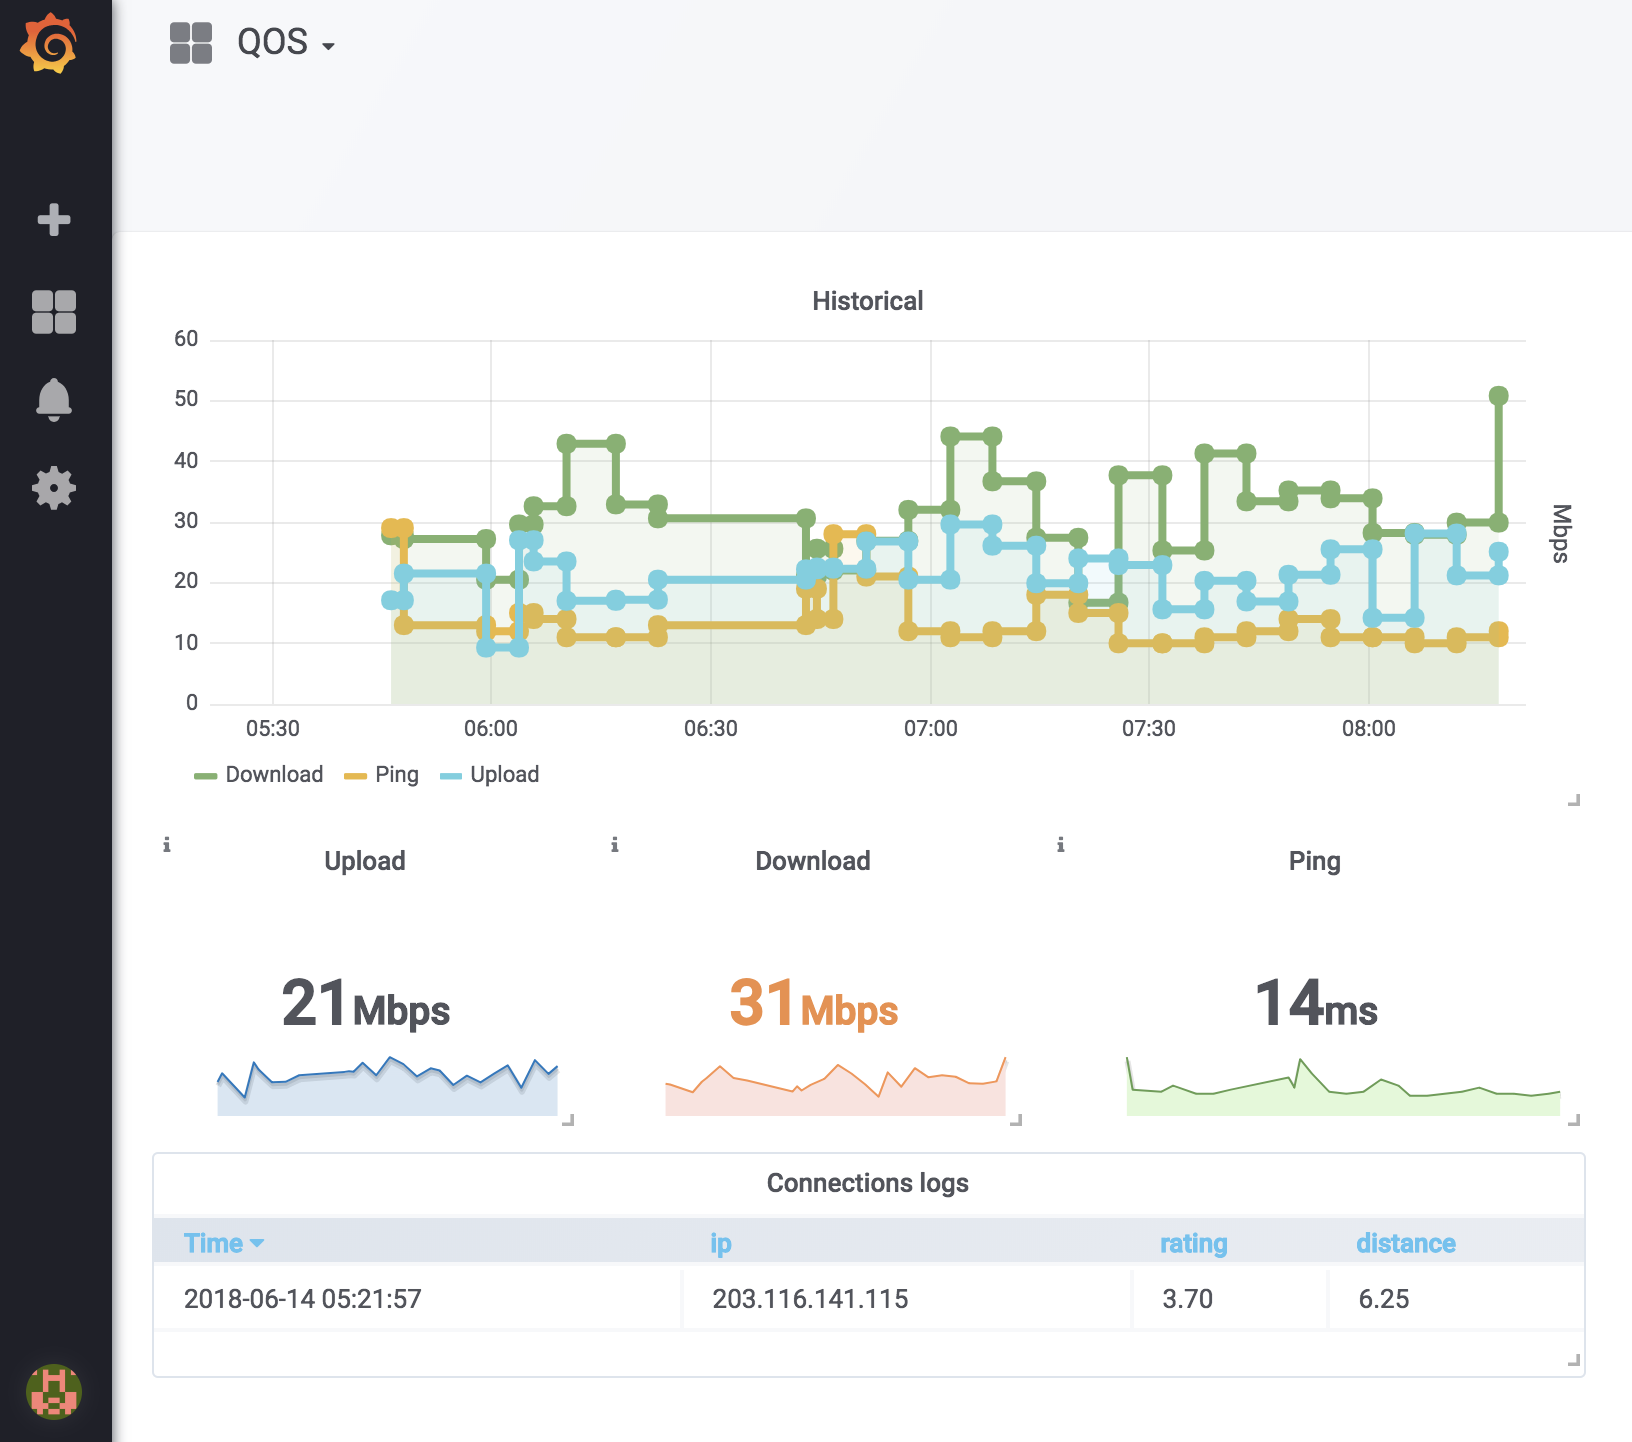The width and height of the screenshot is (1632, 1442).
Task: Click the 31 Mbps download value
Action: [x=814, y=1004]
